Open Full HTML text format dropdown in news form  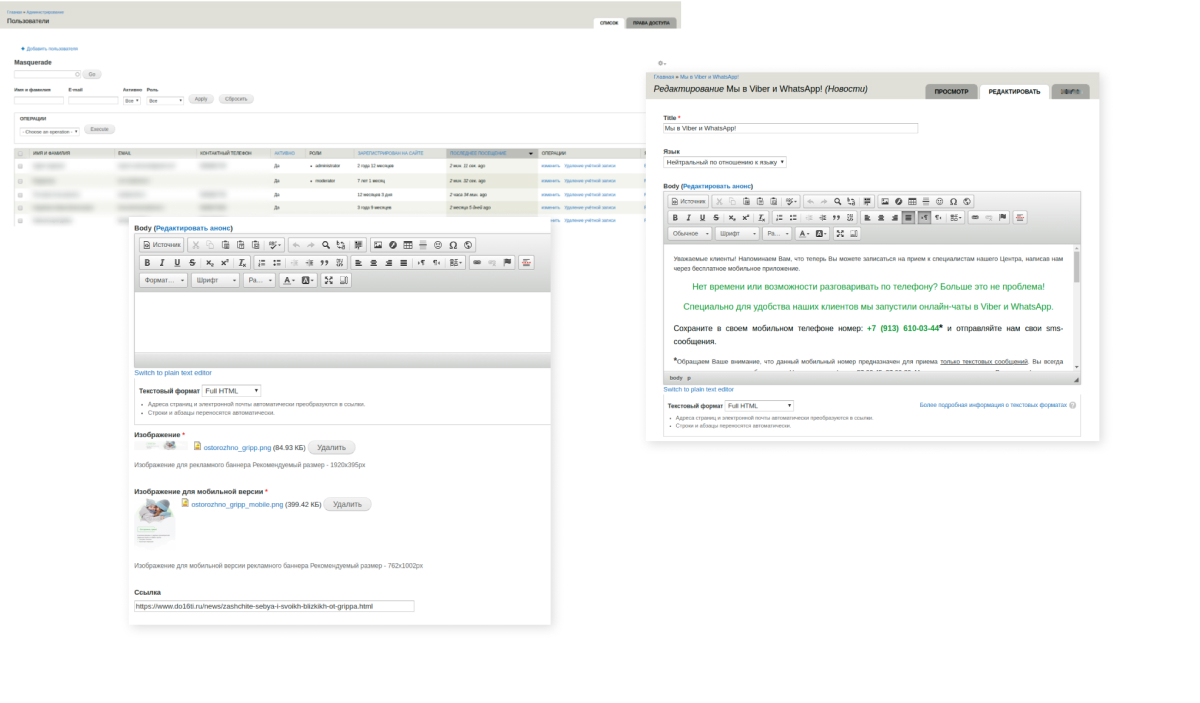759,405
